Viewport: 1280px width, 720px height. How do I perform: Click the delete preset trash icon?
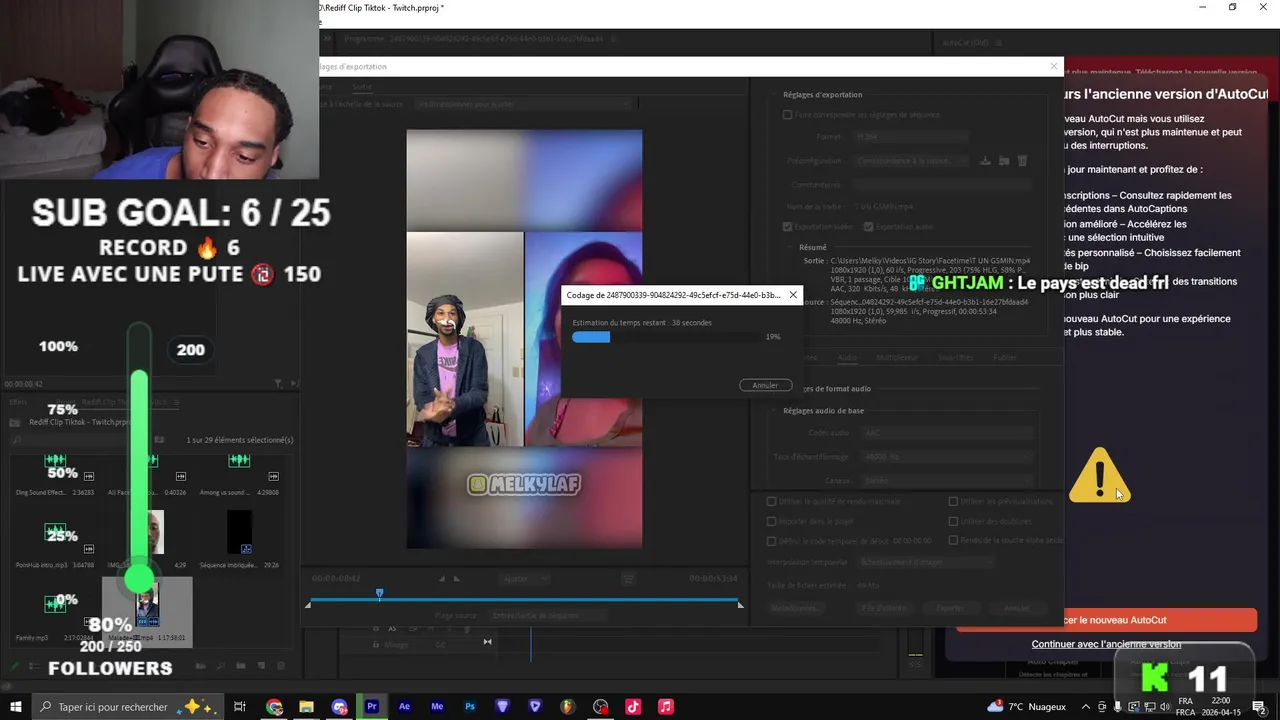tap(1022, 160)
